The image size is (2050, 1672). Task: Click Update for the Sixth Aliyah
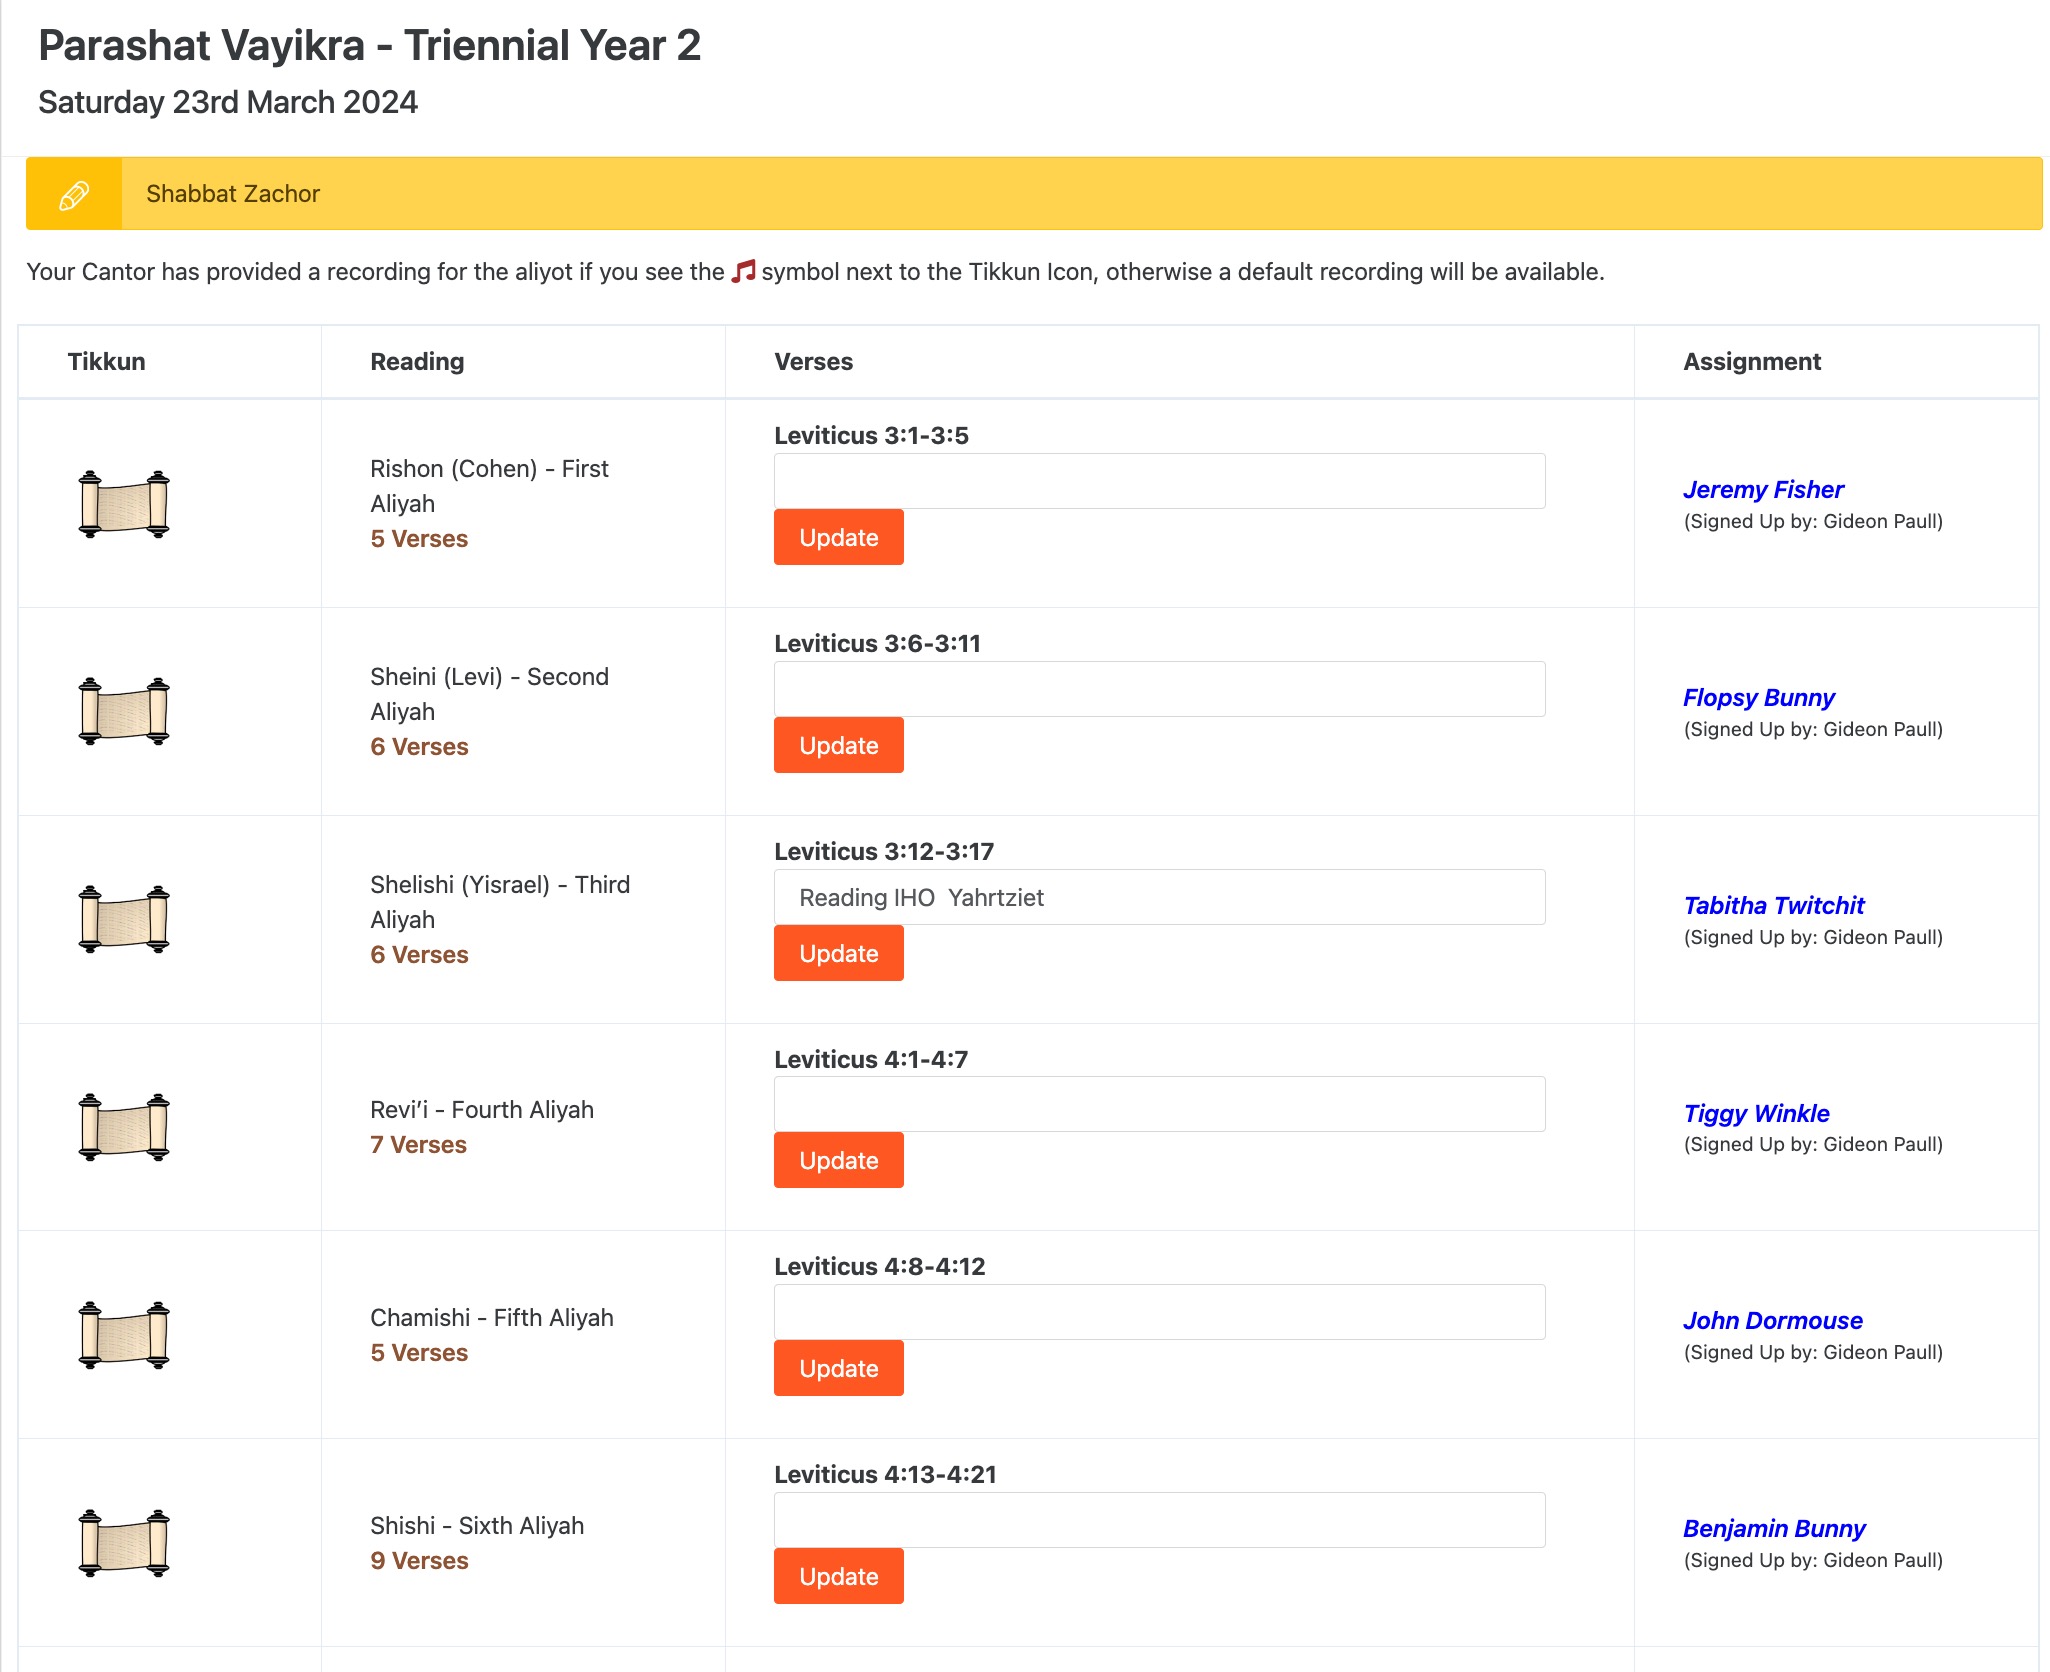tap(838, 1576)
